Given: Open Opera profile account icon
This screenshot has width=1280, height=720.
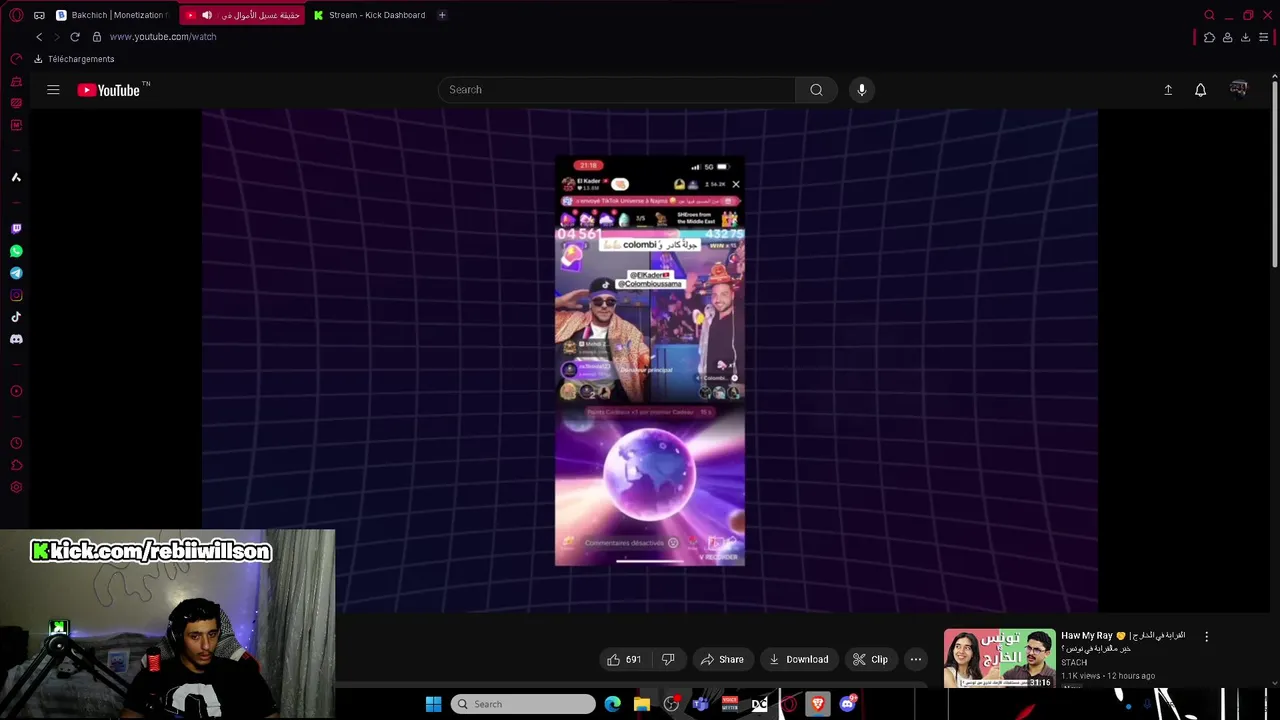Looking at the screenshot, I should tap(1227, 37).
